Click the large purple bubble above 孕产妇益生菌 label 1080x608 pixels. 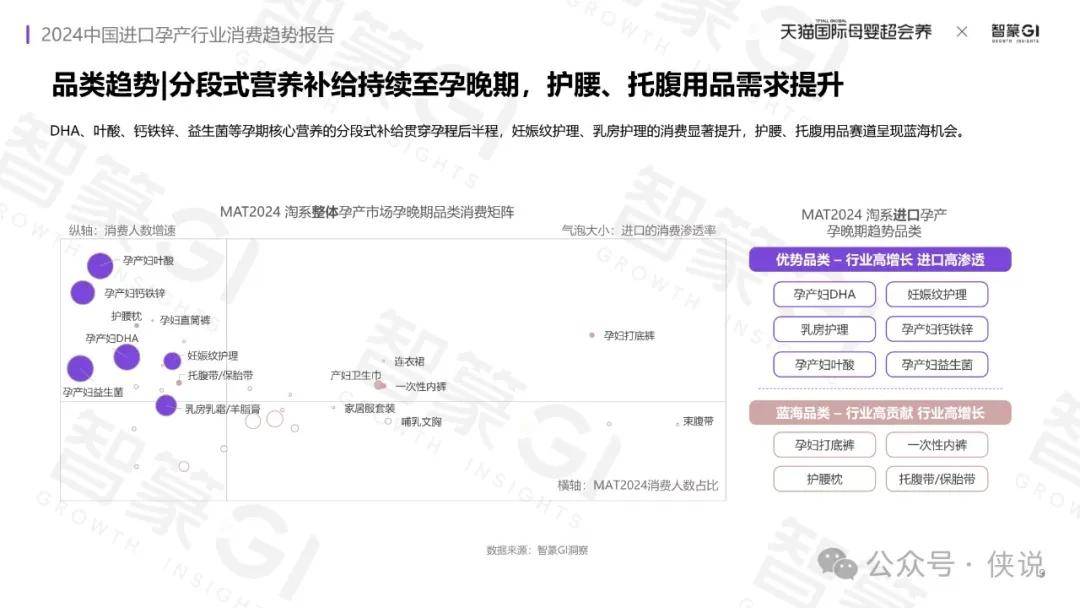point(80,368)
